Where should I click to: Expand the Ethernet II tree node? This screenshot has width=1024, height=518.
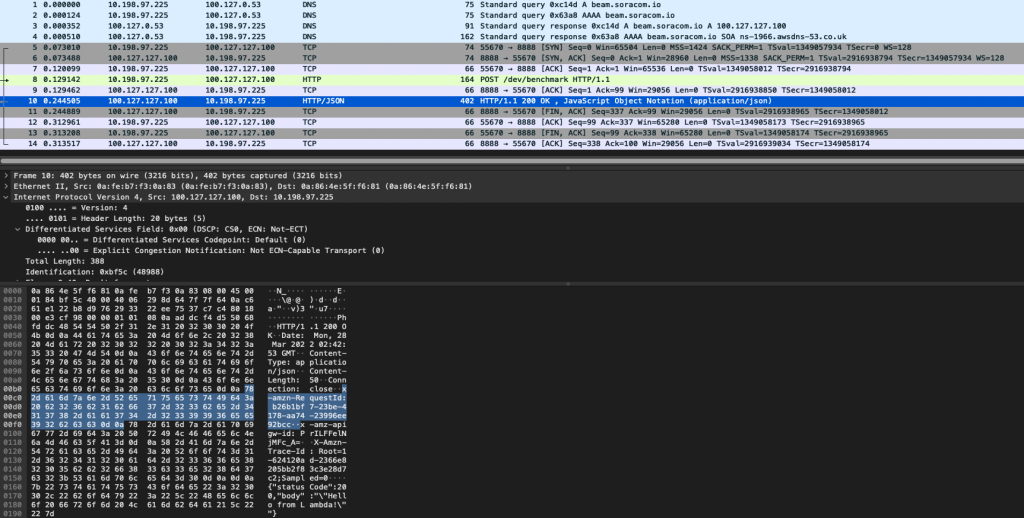[7, 186]
